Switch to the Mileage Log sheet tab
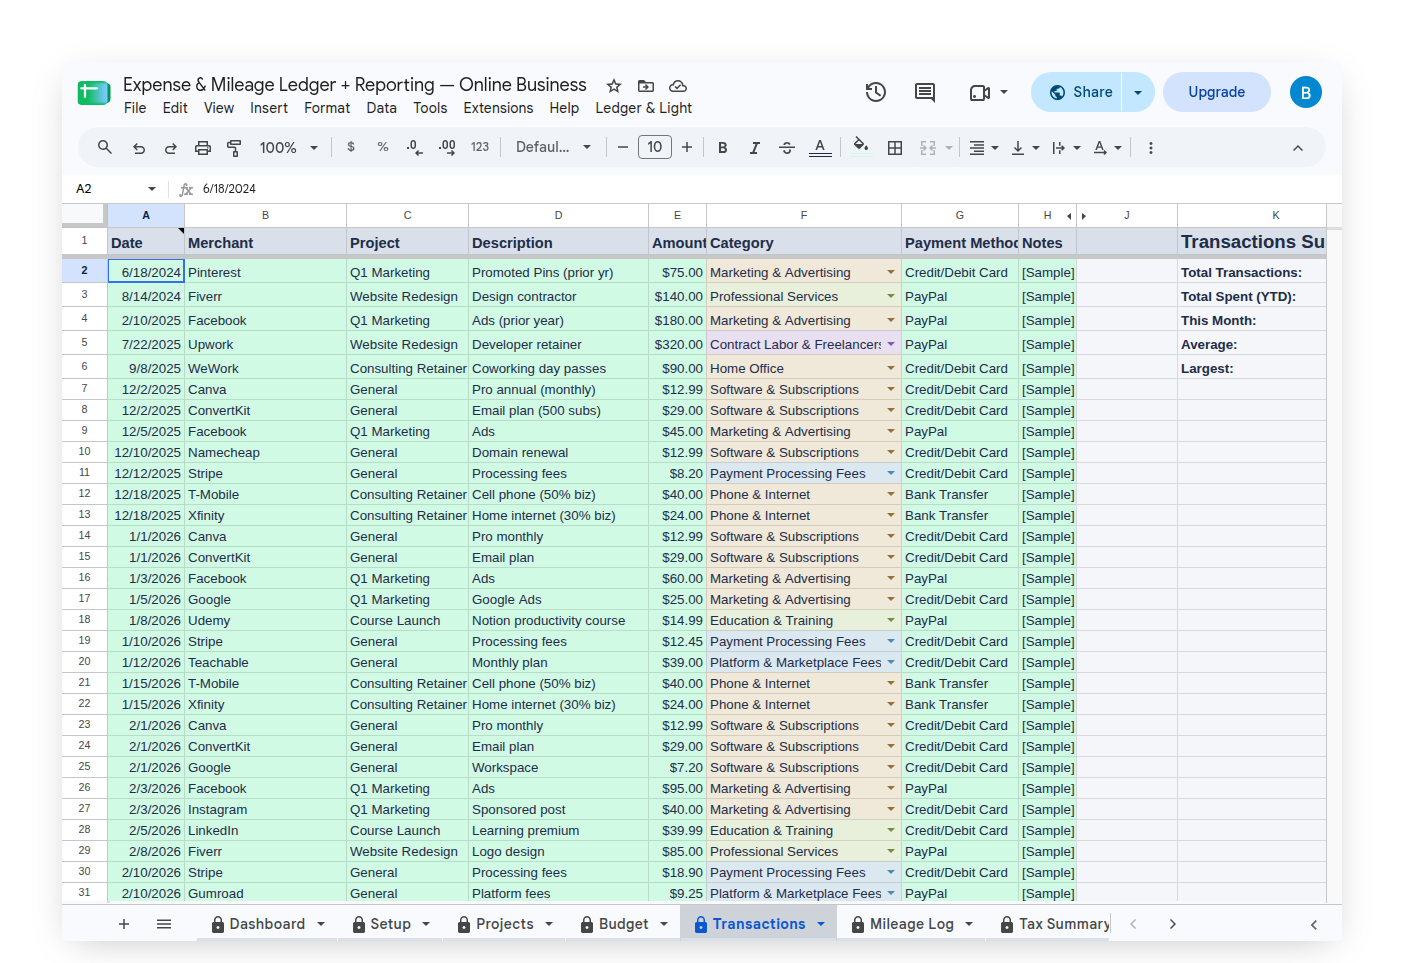This screenshot has width=1404, height=963. coord(911,924)
